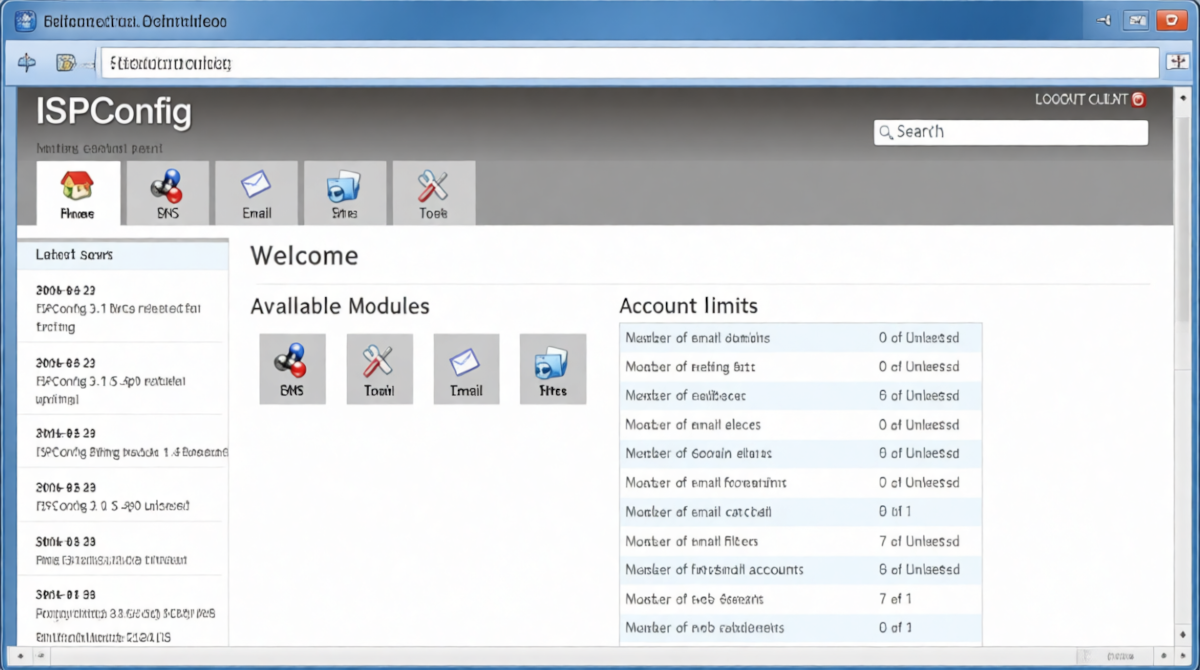
Task: Open the DNS module icon under Available Modules
Action: tap(293, 368)
